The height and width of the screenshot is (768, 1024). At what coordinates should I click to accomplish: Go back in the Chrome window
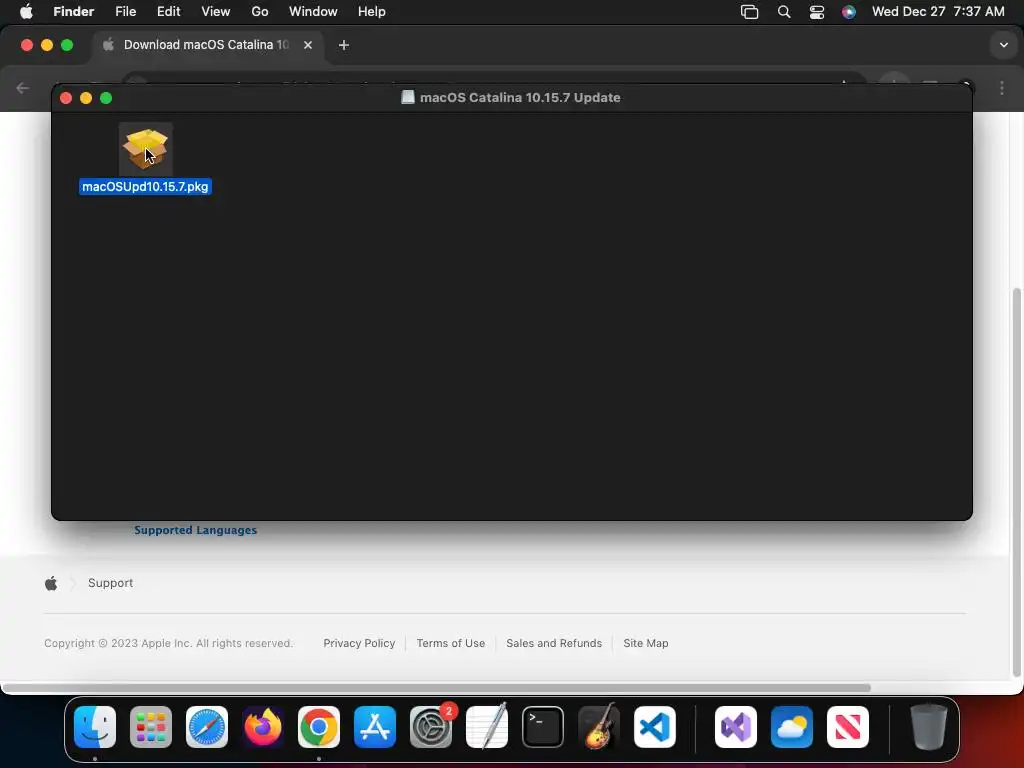(23, 88)
